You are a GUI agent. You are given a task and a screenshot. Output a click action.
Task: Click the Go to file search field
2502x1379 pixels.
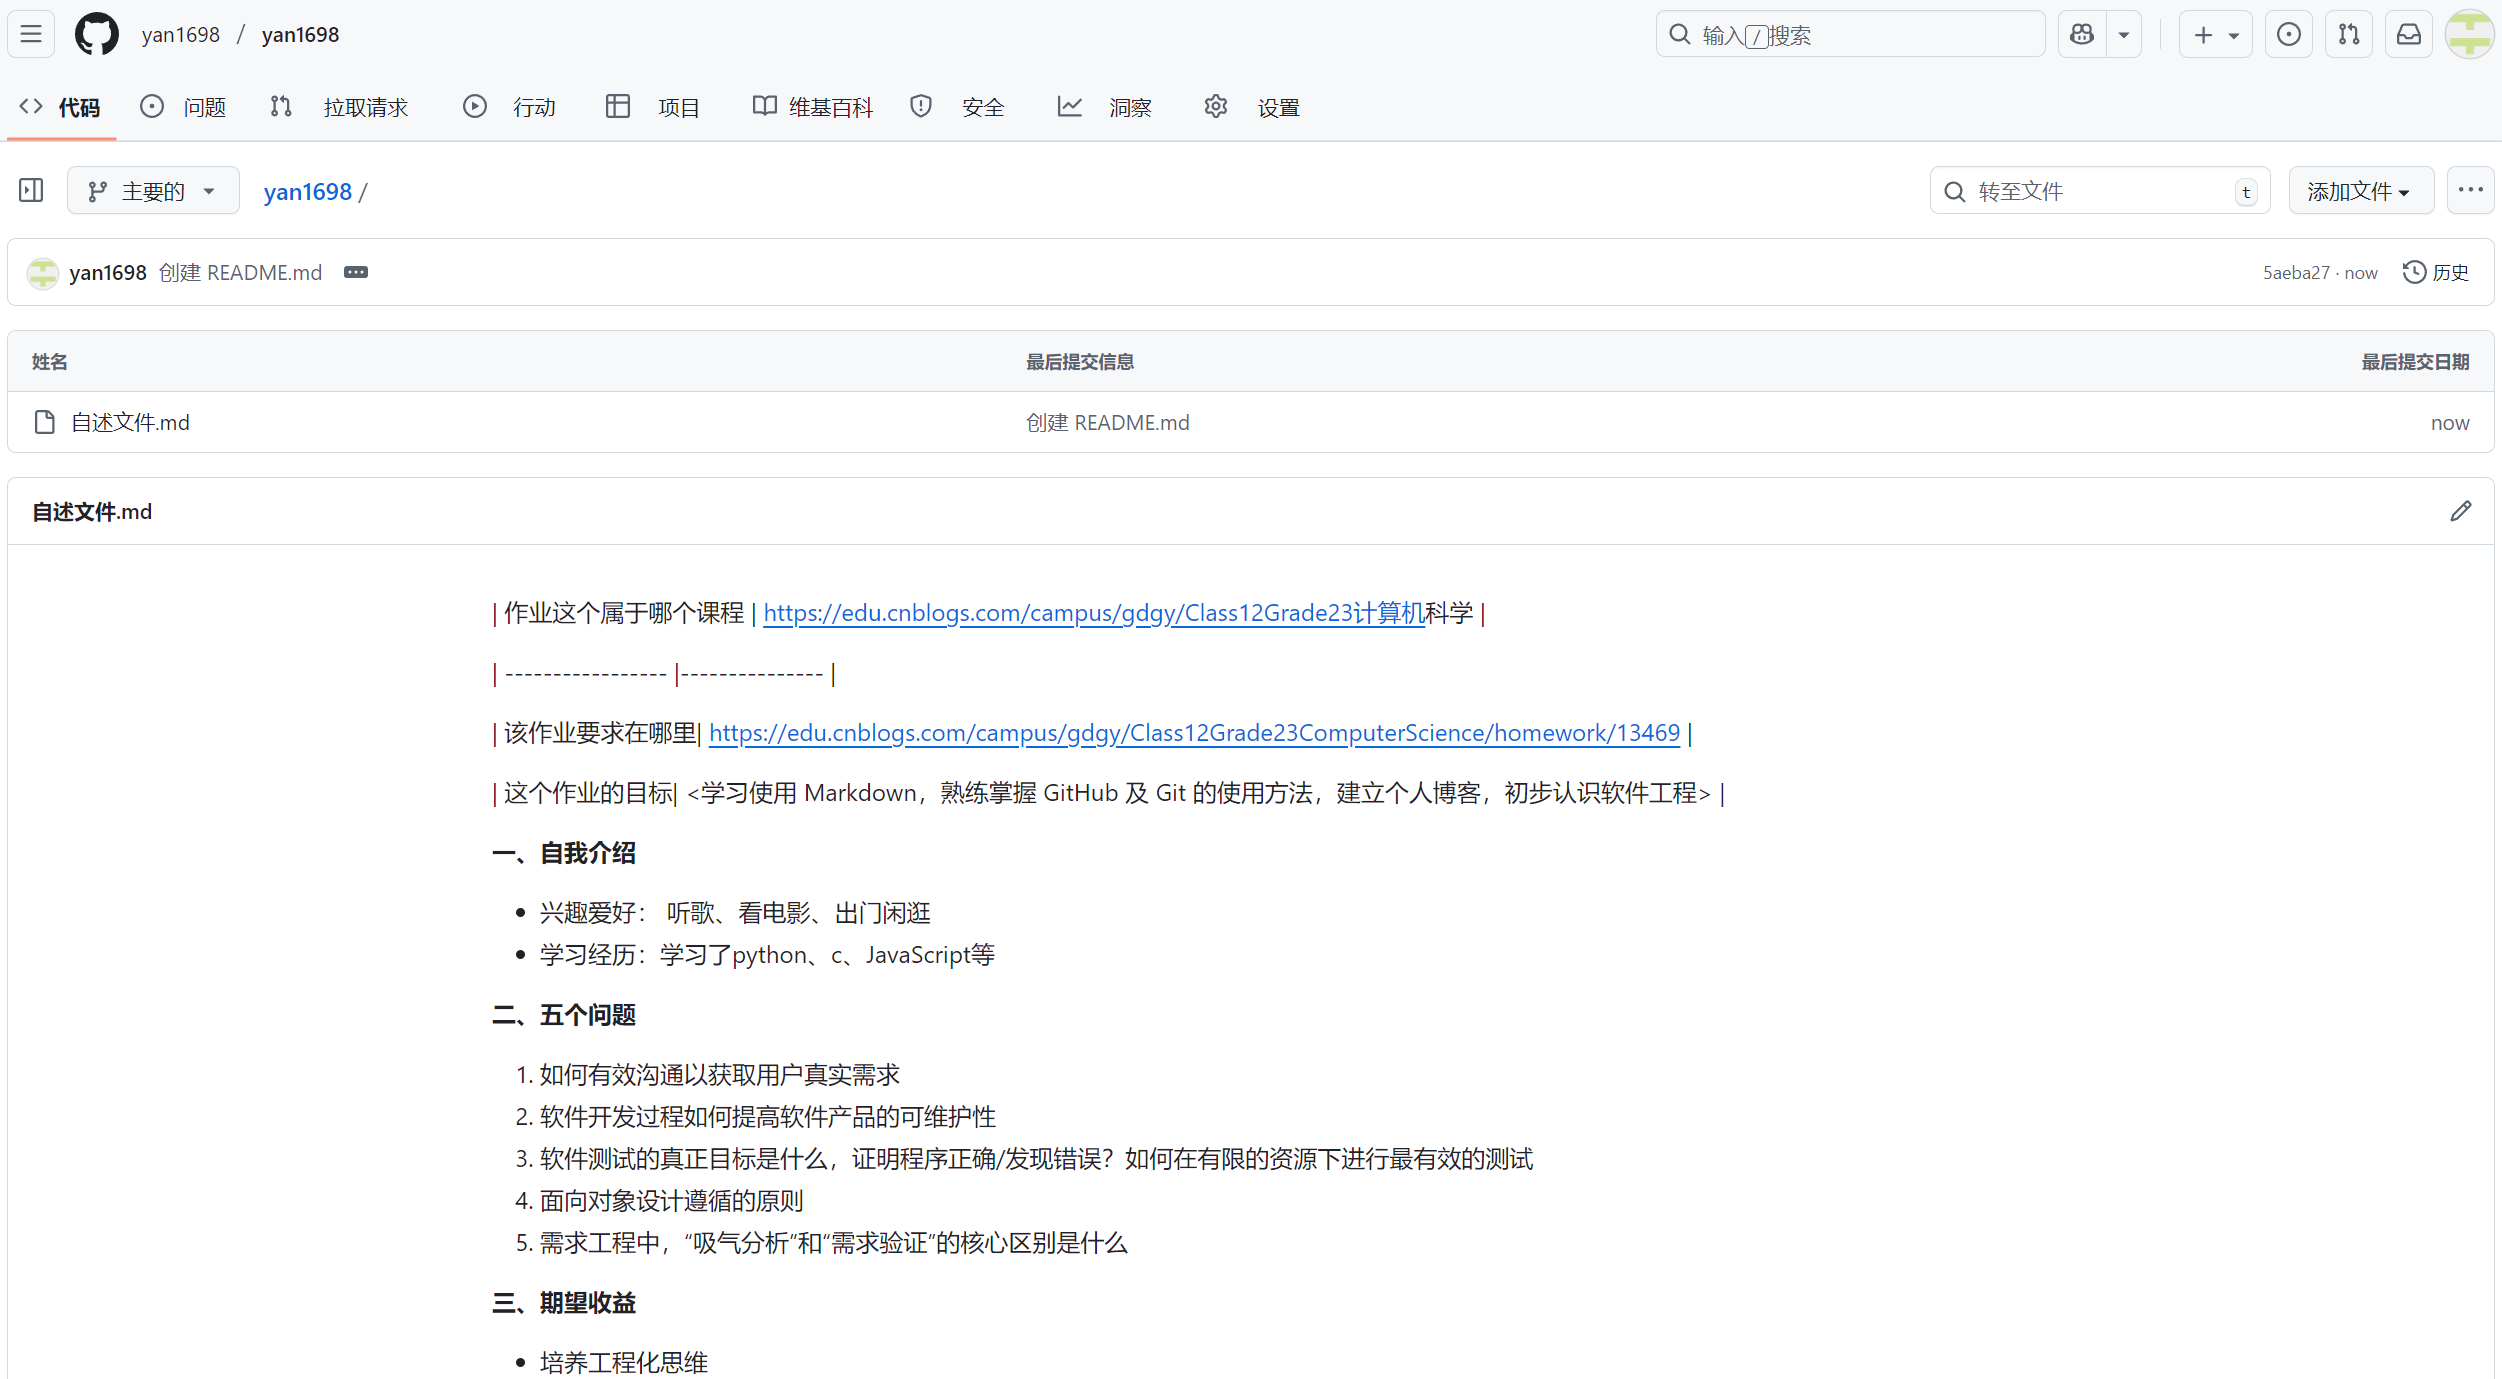tap(2100, 190)
